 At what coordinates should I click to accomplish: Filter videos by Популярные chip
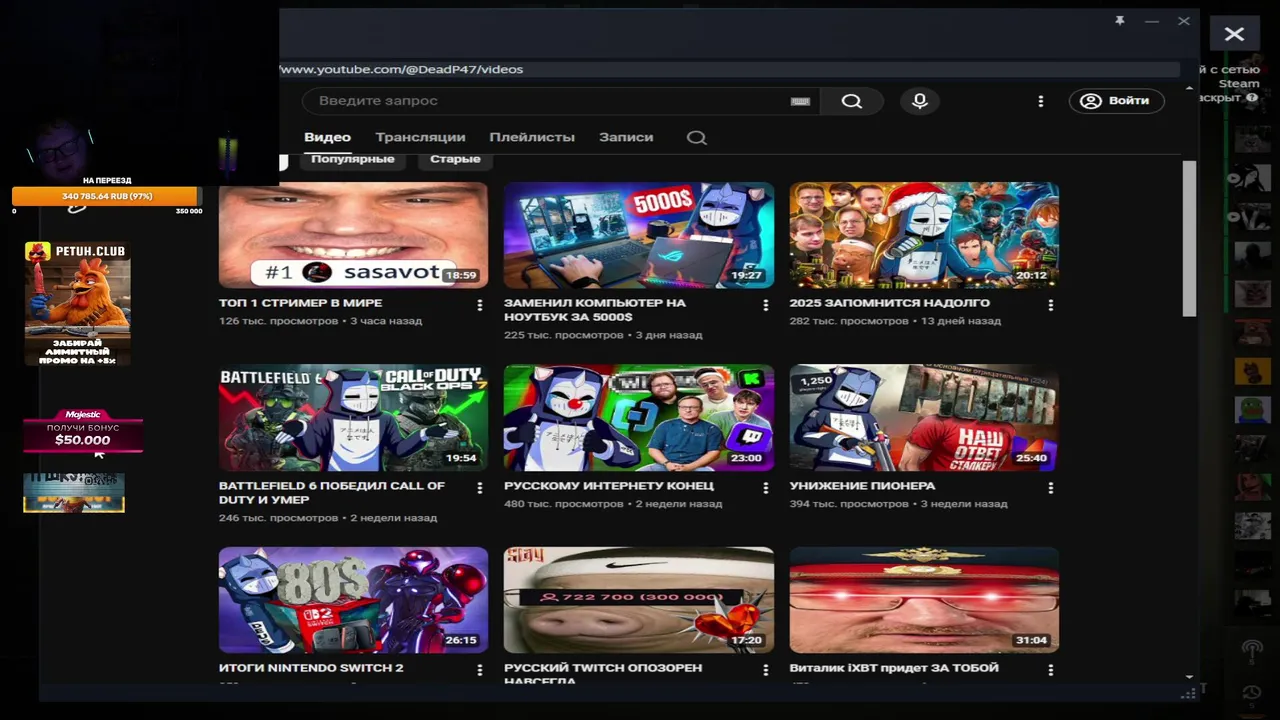point(352,159)
